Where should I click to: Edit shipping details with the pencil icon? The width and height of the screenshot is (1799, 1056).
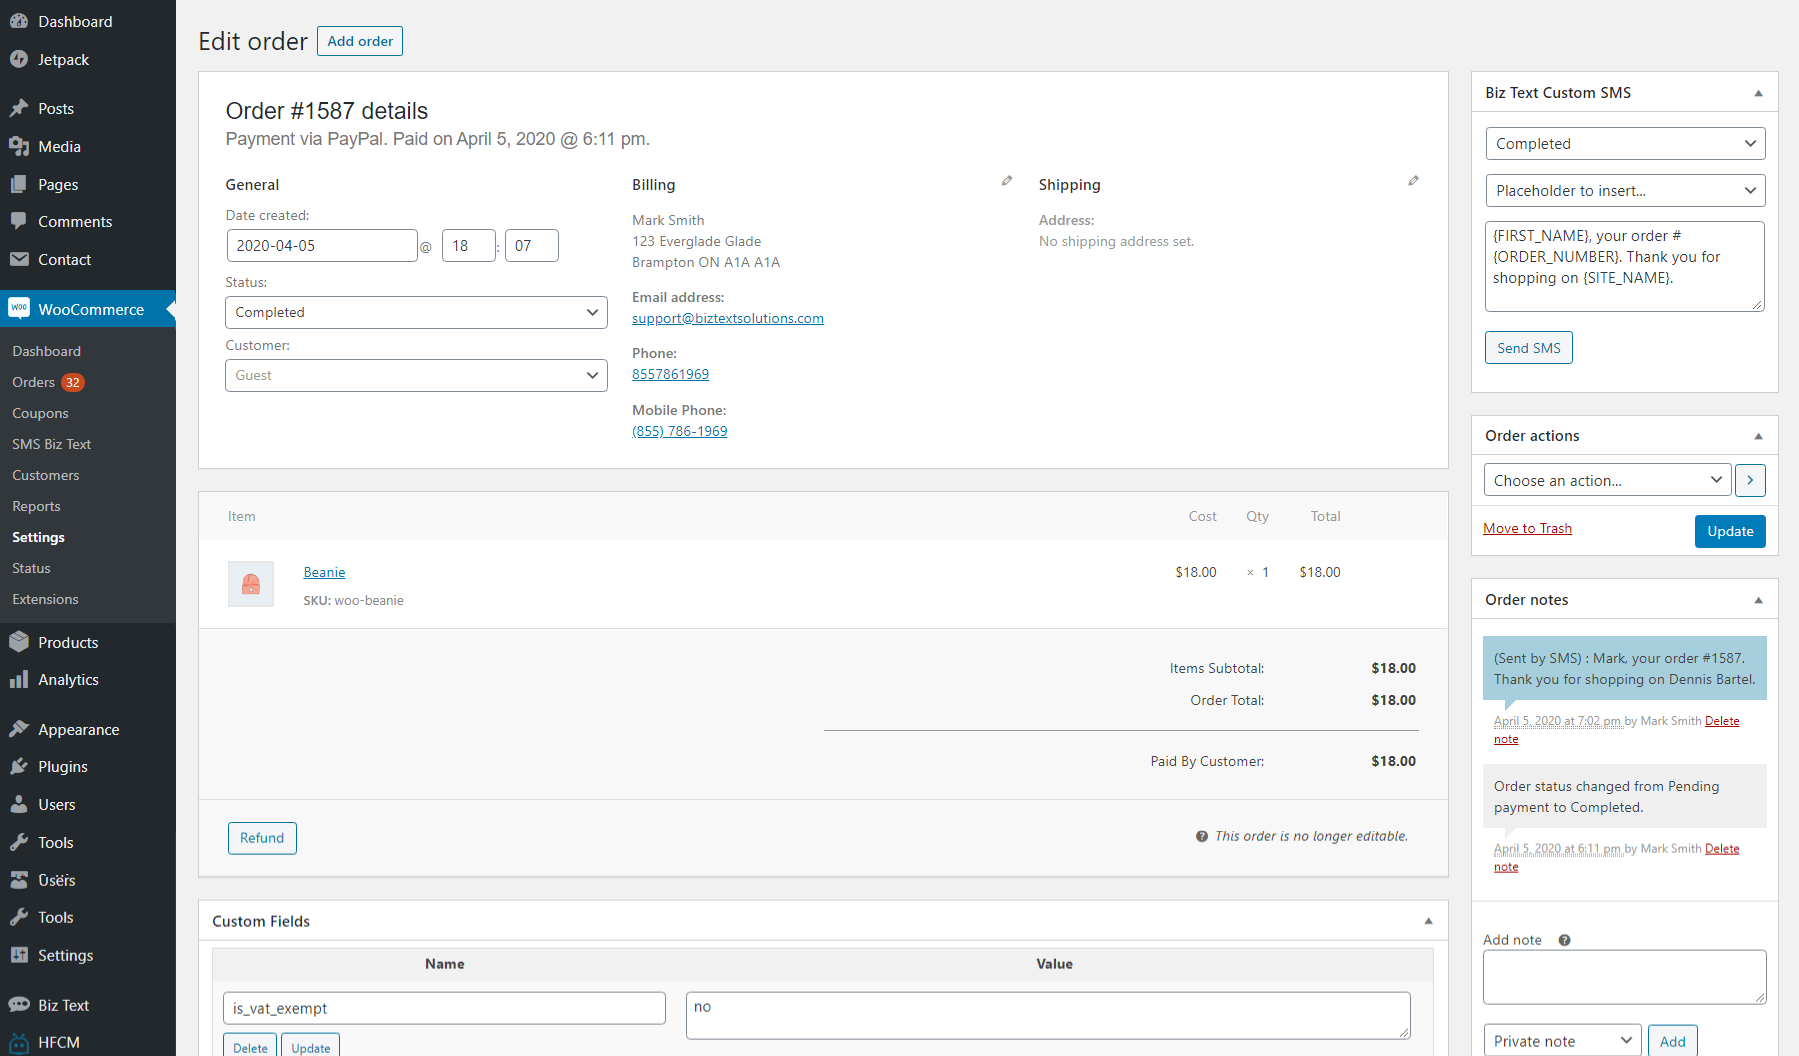pyautogui.click(x=1413, y=181)
